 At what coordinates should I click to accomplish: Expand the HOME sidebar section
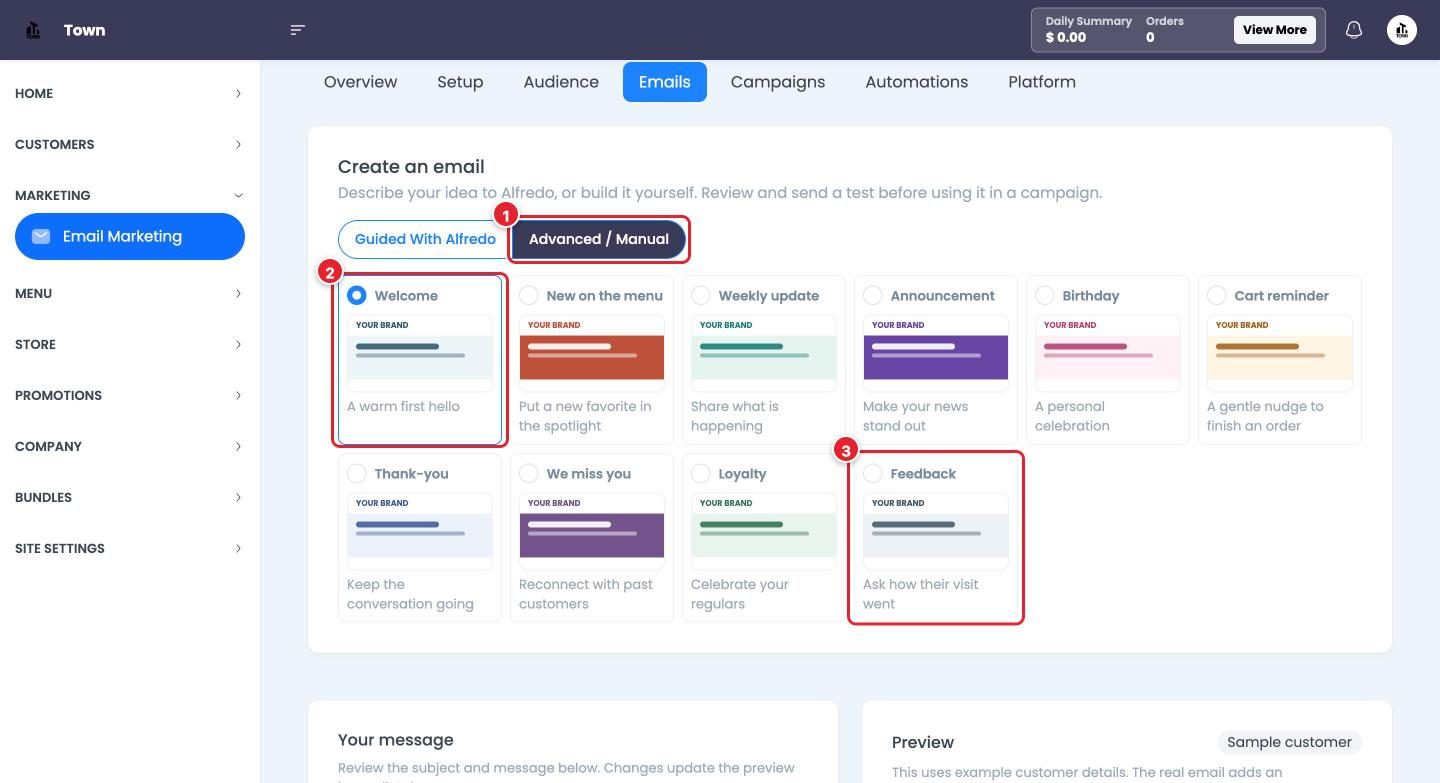[130, 93]
